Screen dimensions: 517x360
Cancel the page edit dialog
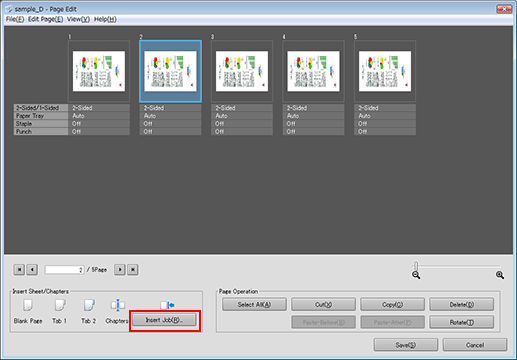point(475,345)
